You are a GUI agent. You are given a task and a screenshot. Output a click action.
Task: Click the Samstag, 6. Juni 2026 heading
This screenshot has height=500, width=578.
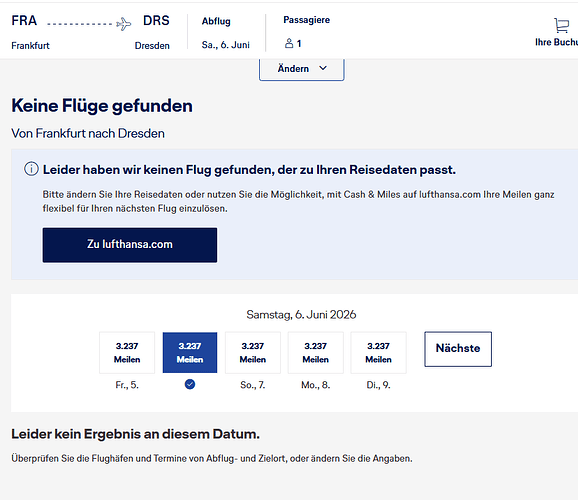coord(301,315)
